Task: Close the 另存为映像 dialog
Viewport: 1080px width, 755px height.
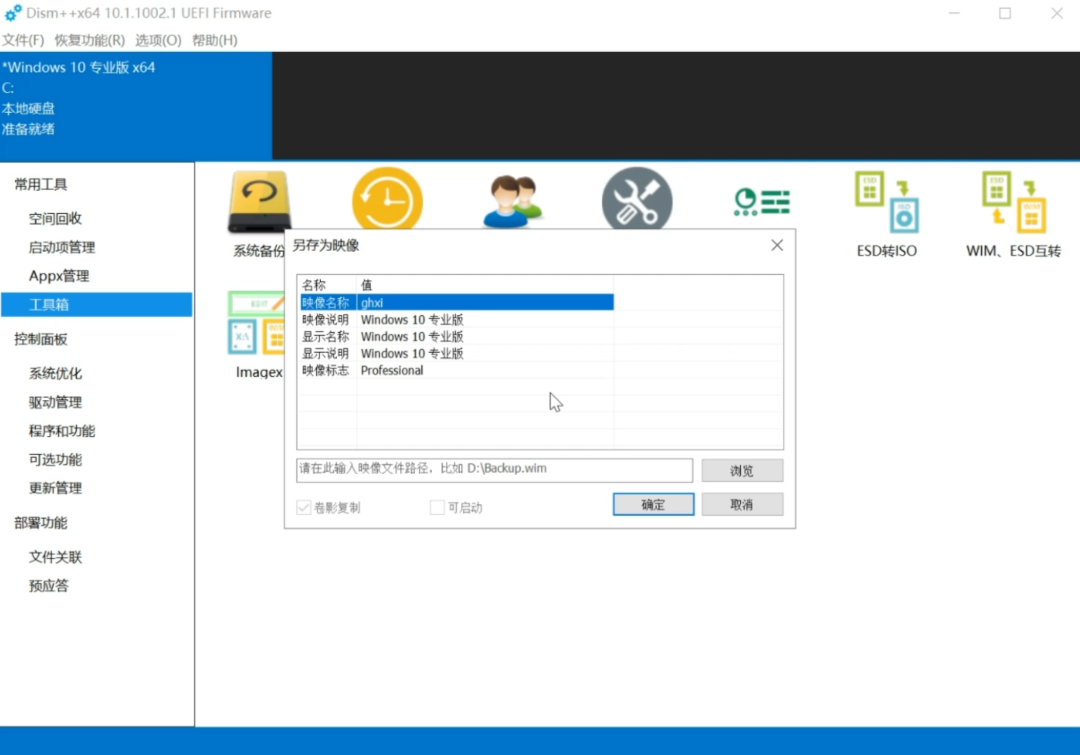Action: point(777,245)
